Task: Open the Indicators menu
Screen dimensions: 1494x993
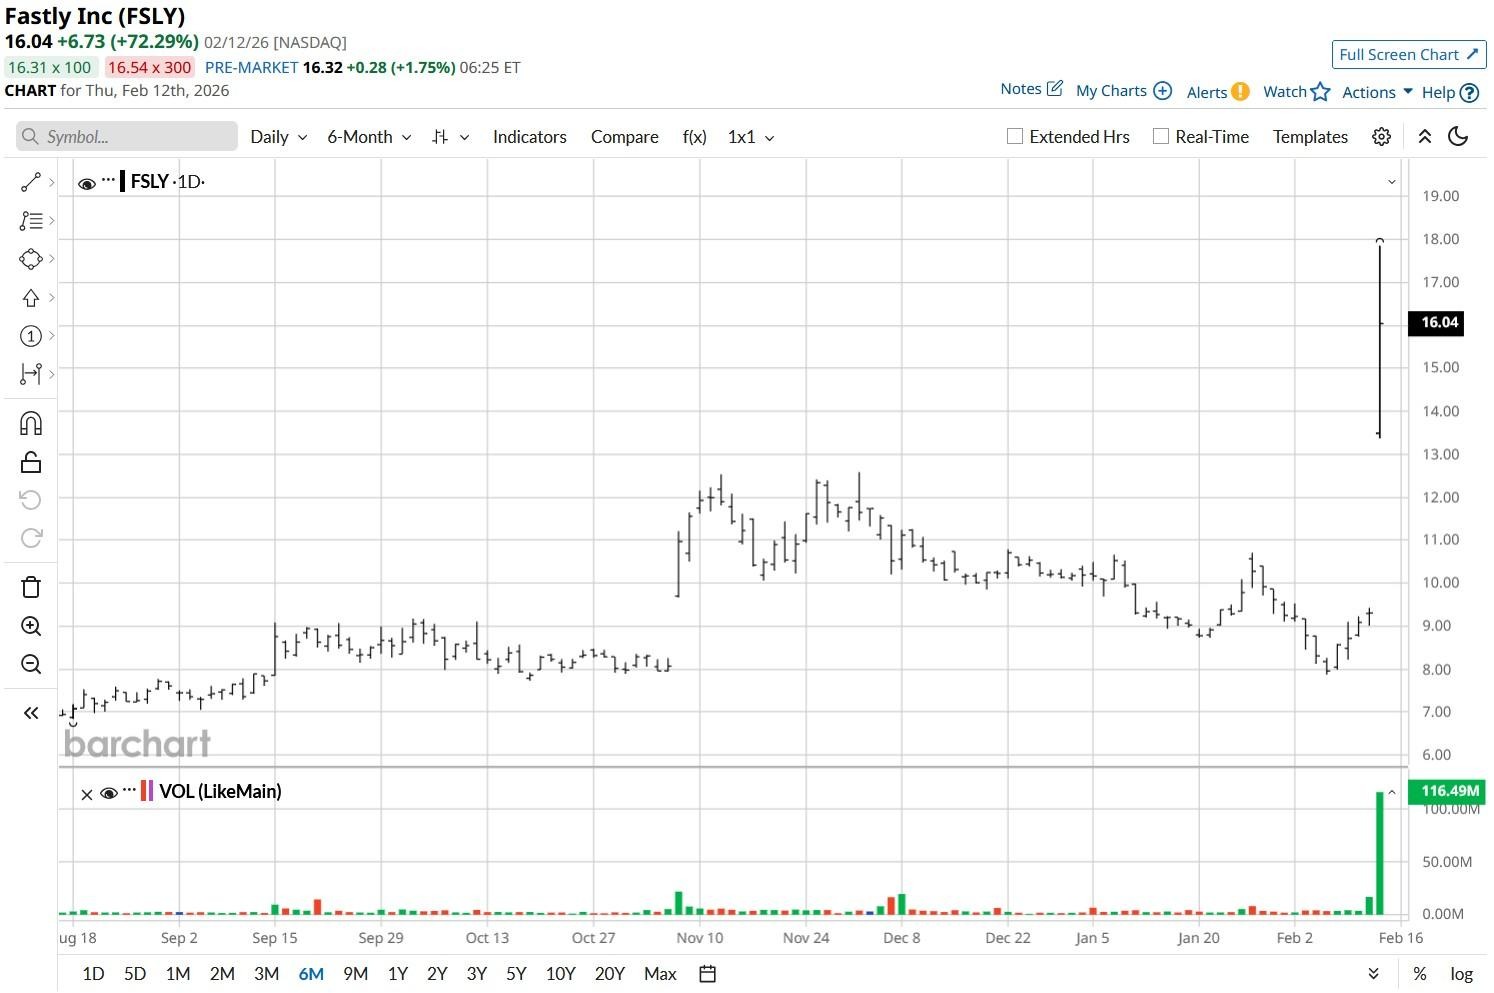Action: point(530,137)
